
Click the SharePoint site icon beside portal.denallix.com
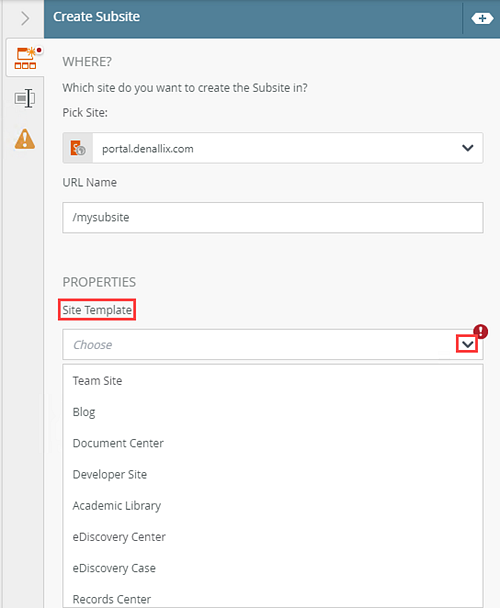coord(78,148)
